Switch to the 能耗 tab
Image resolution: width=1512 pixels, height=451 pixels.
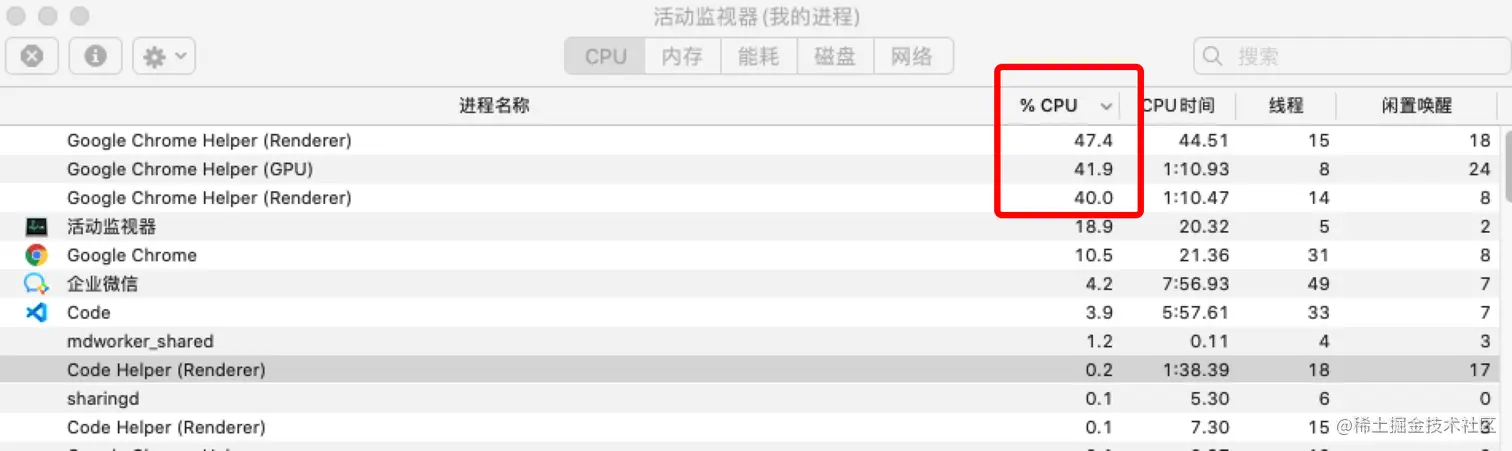click(759, 57)
